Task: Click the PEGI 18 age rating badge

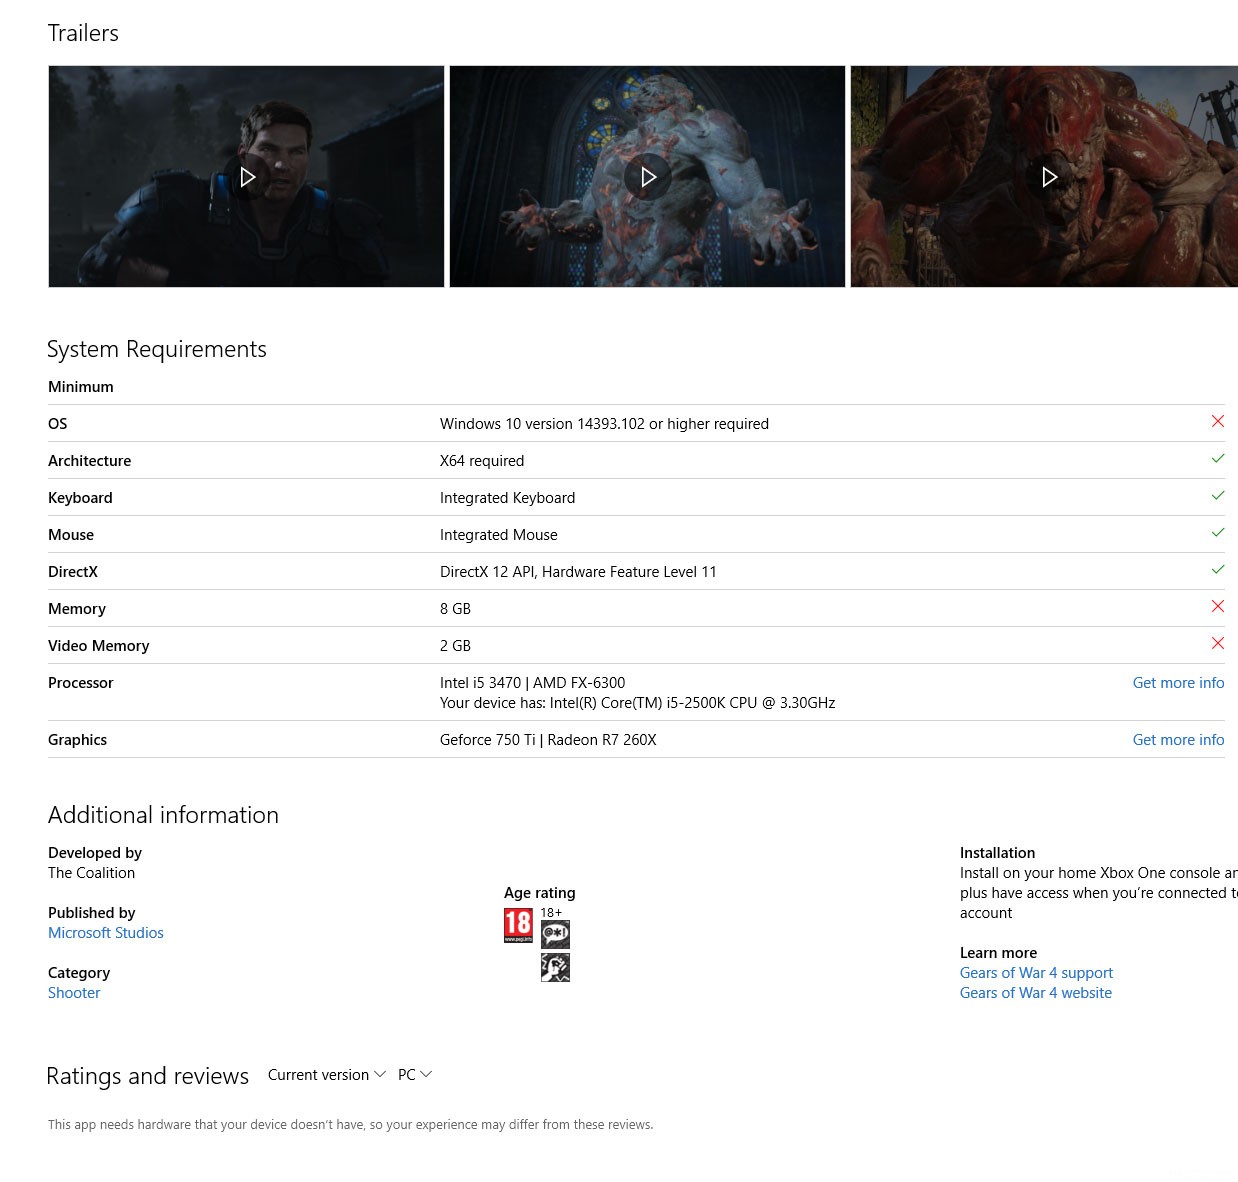Action: coord(518,925)
